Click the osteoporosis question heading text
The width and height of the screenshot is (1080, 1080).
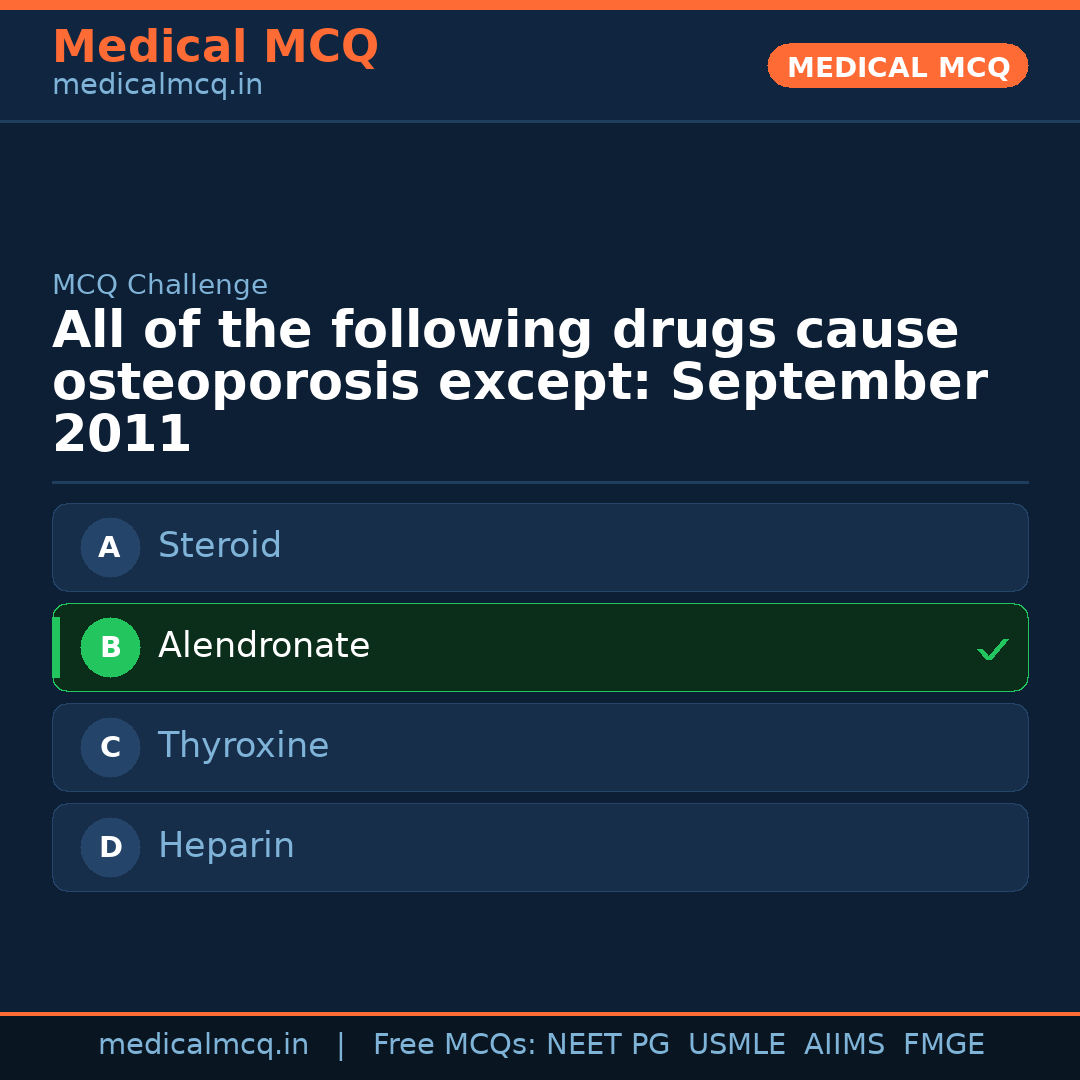(x=520, y=383)
